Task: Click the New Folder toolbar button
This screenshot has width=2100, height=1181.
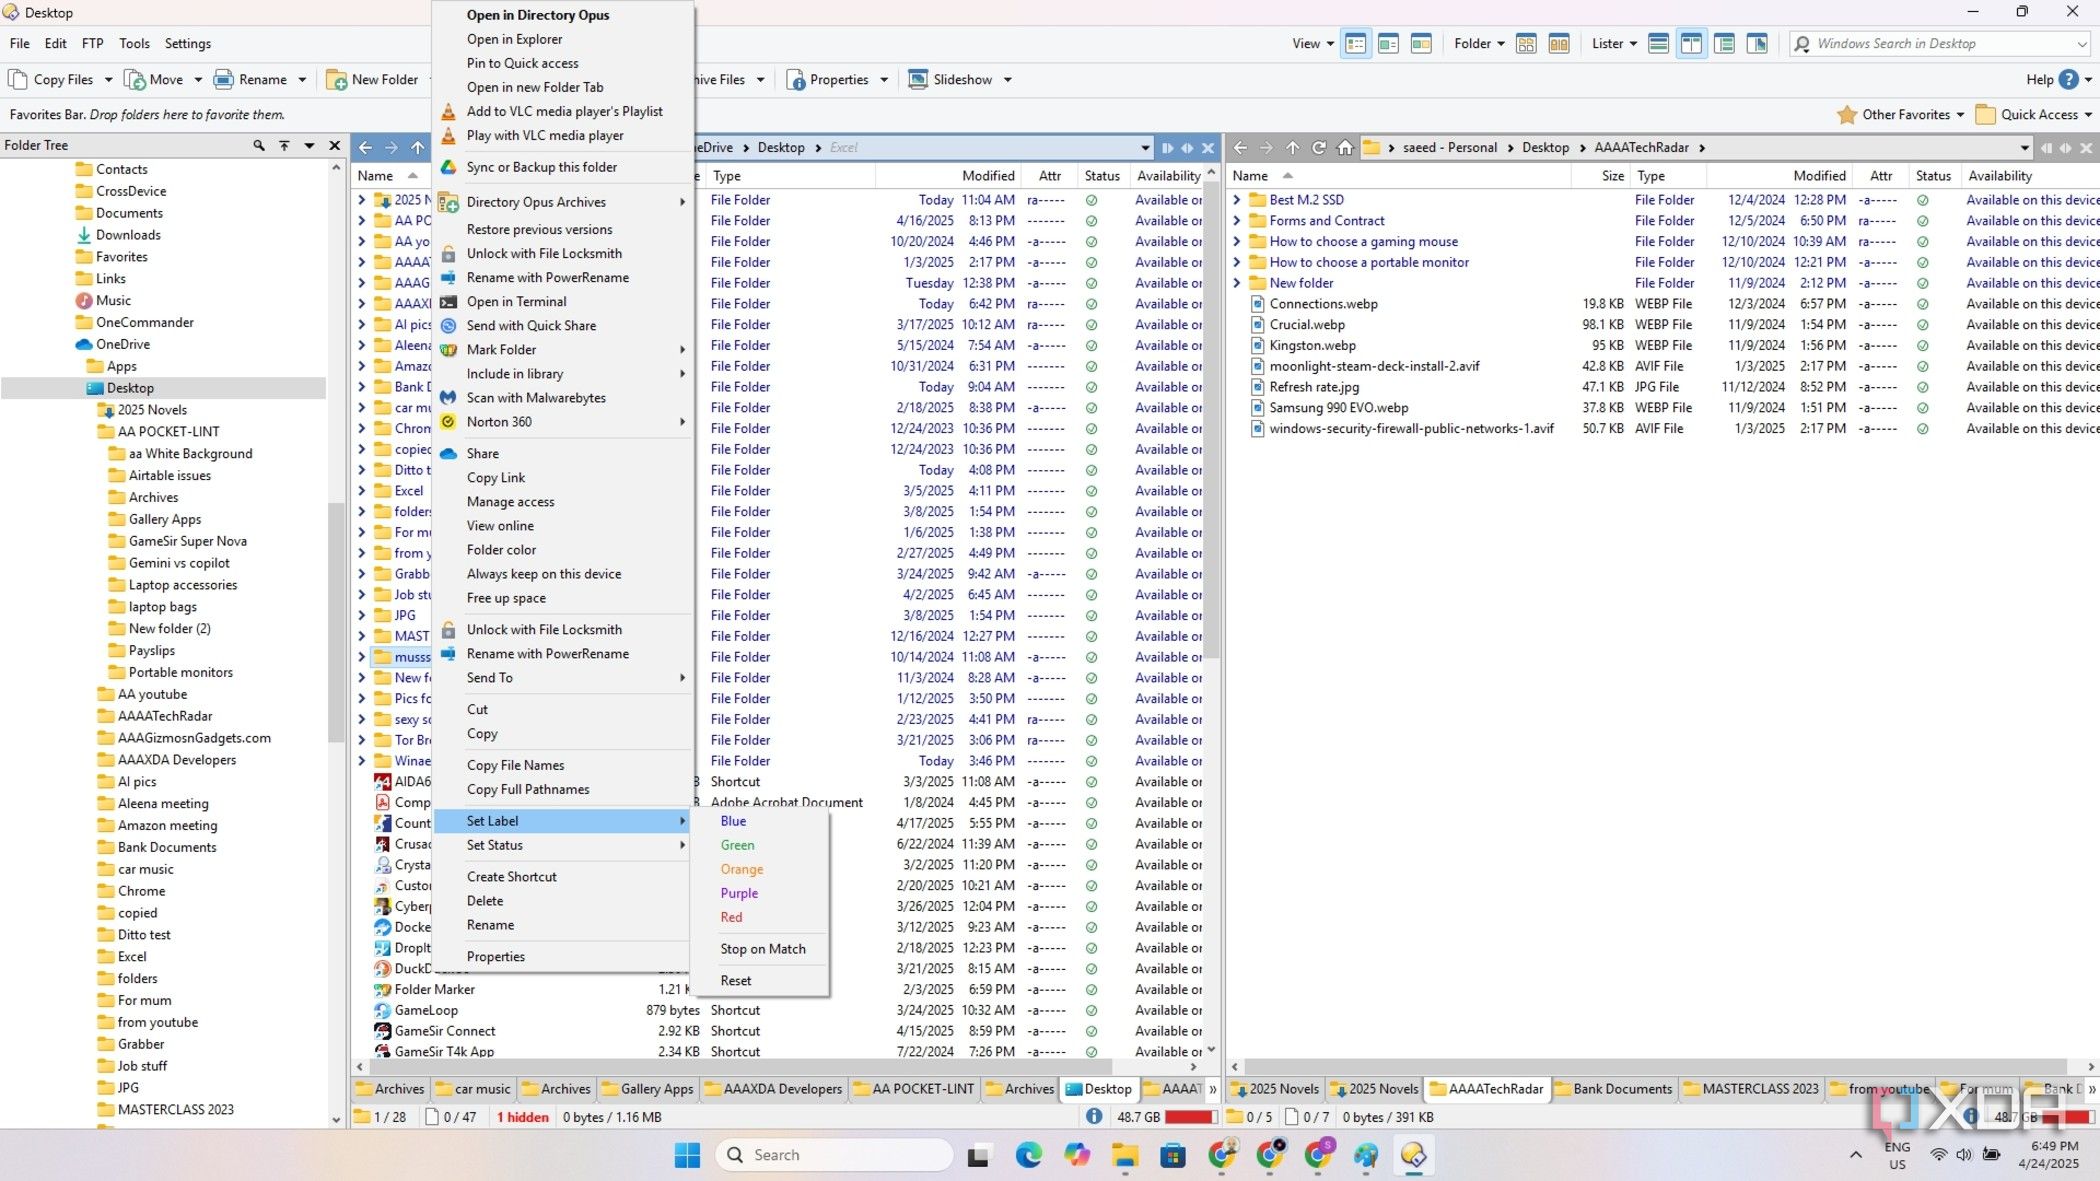Action: [373, 80]
